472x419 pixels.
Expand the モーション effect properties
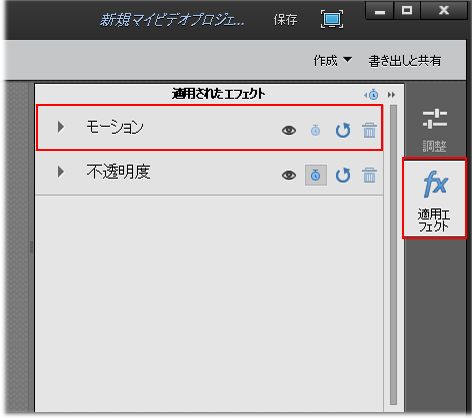coord(61,127)
